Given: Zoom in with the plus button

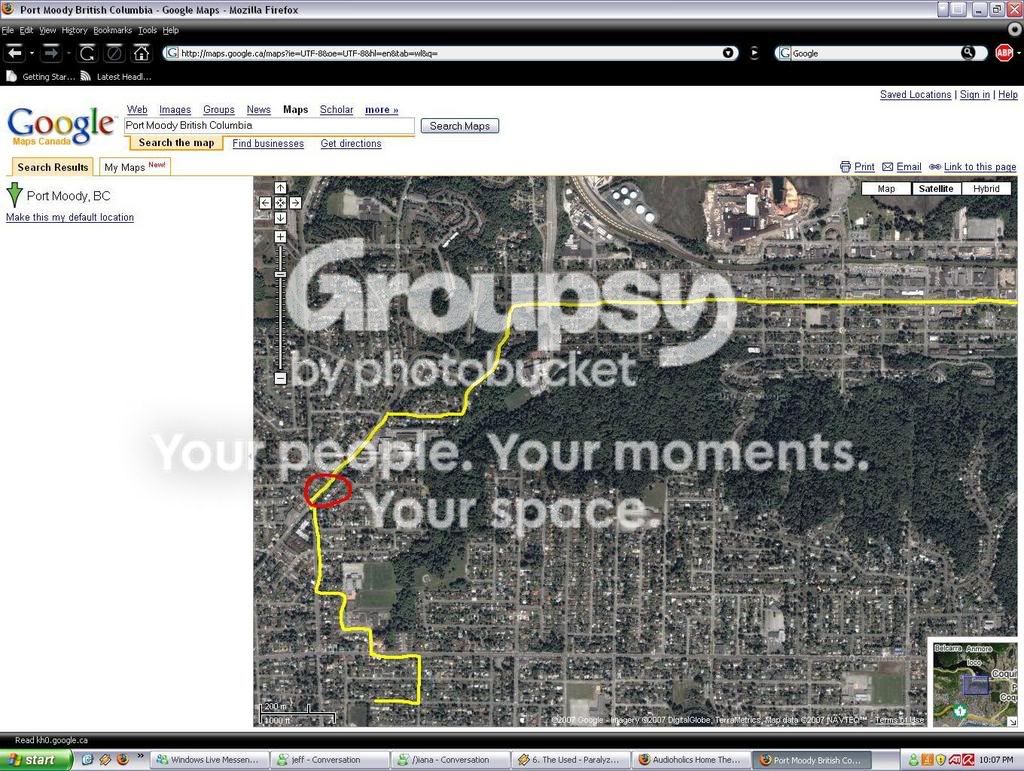Looking at the screenshot, I should [x=280, y=237].
